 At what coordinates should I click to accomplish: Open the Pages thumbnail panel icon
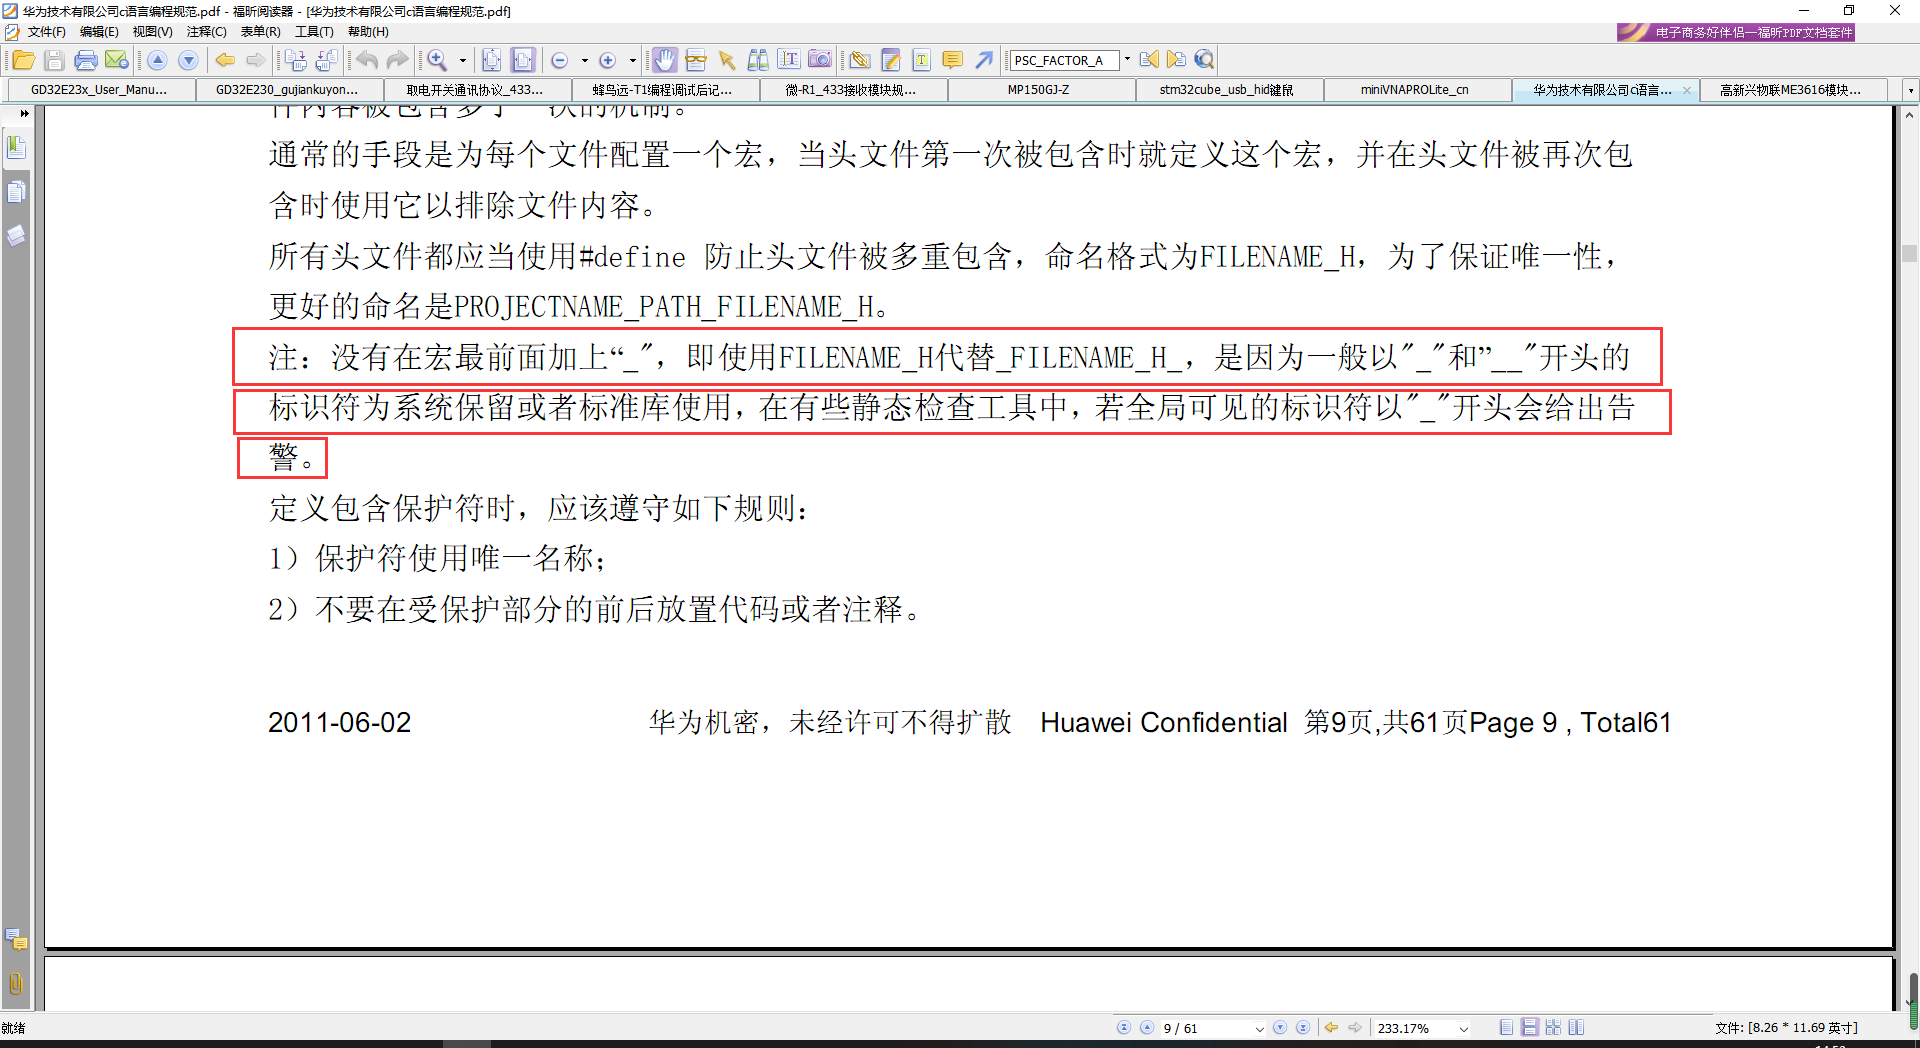17,193
